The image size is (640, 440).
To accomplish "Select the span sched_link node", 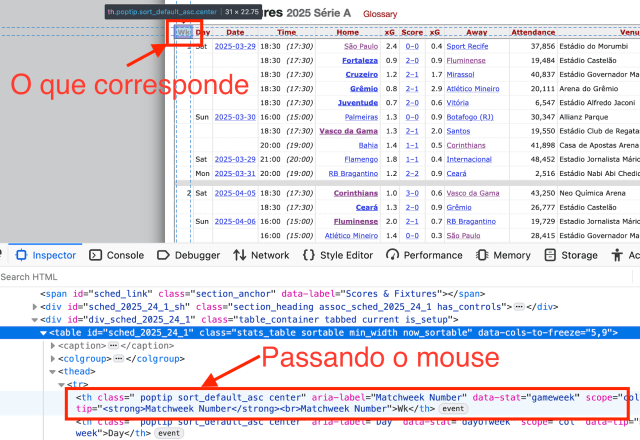I will (x=262, y=293).
